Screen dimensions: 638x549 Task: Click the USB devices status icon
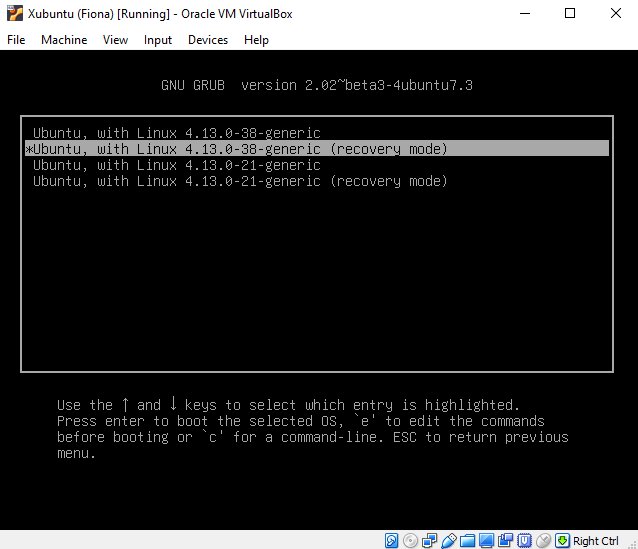448,541
